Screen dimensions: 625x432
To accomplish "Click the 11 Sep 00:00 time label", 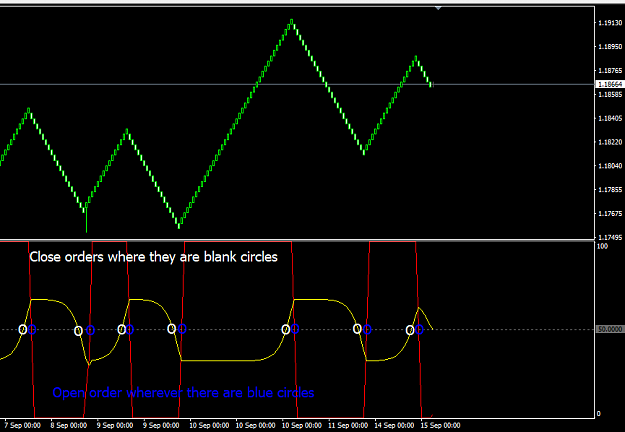I will tap(348, 425).
